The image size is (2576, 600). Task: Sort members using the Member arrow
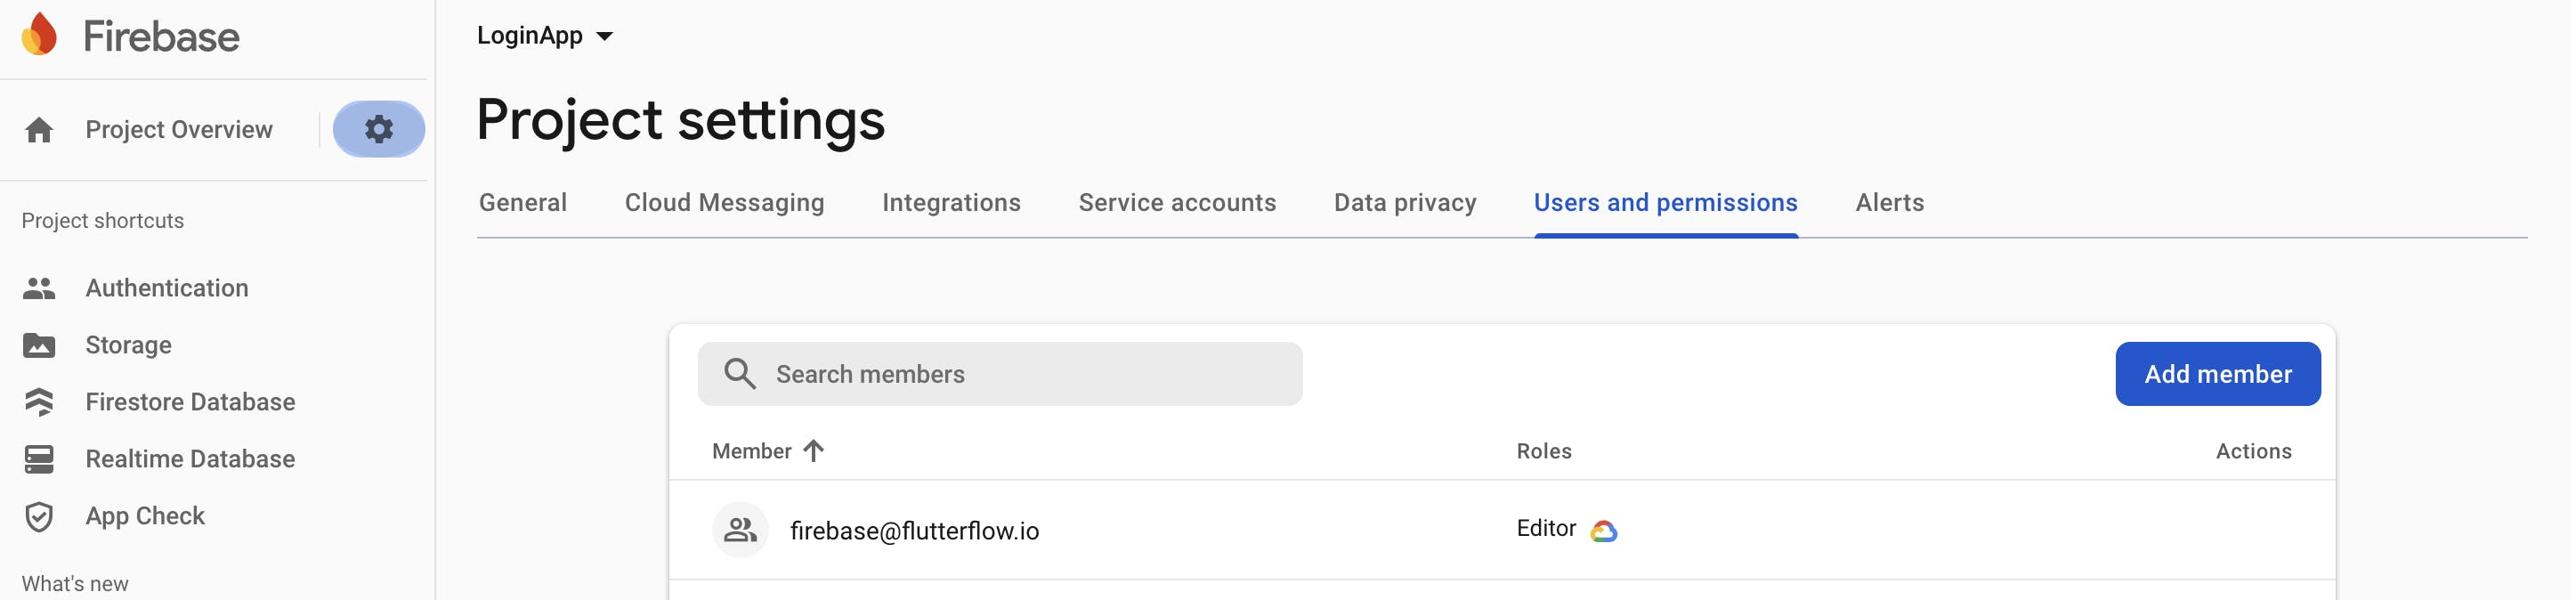point(813,451)
